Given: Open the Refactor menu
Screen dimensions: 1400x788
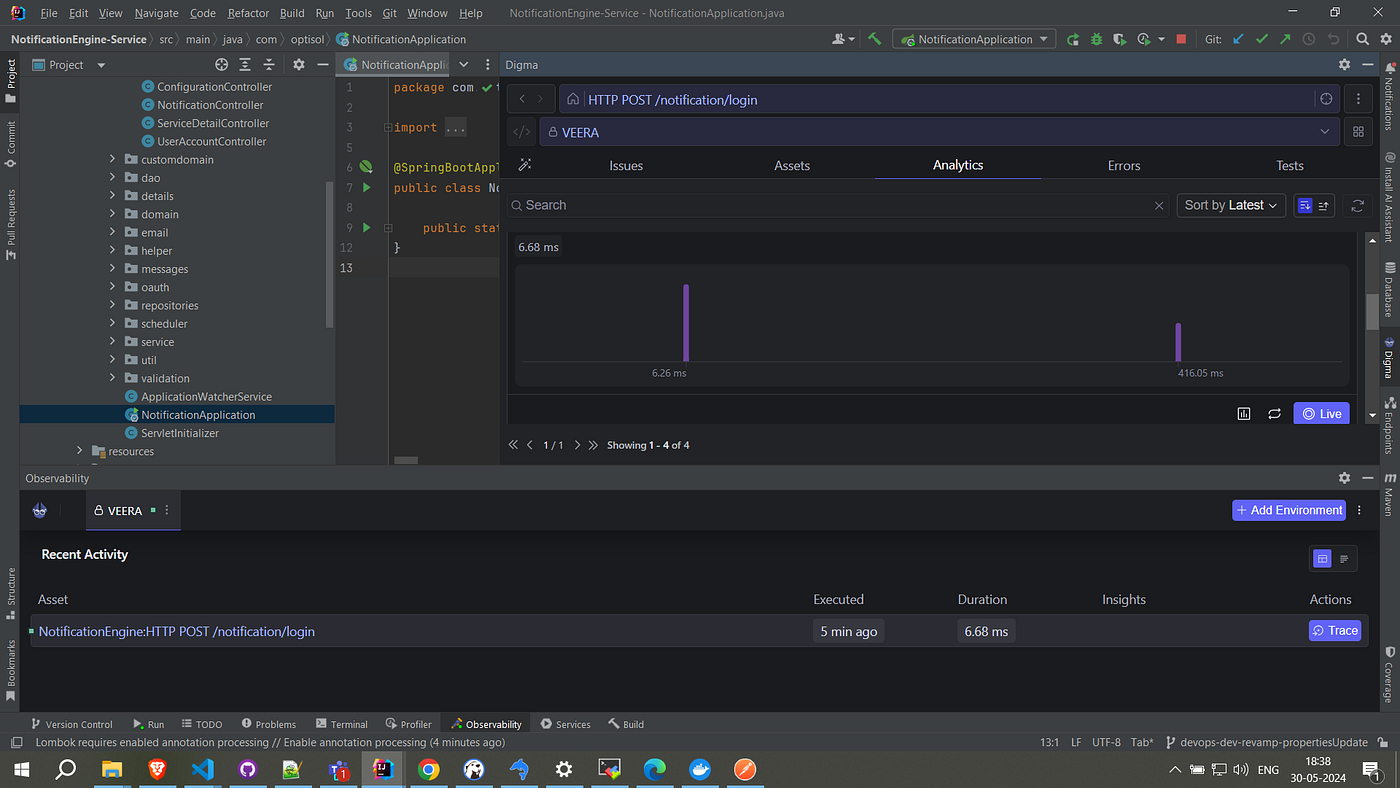Looking at the screenshot, I should pyautogui.click(x=248, y=13).
